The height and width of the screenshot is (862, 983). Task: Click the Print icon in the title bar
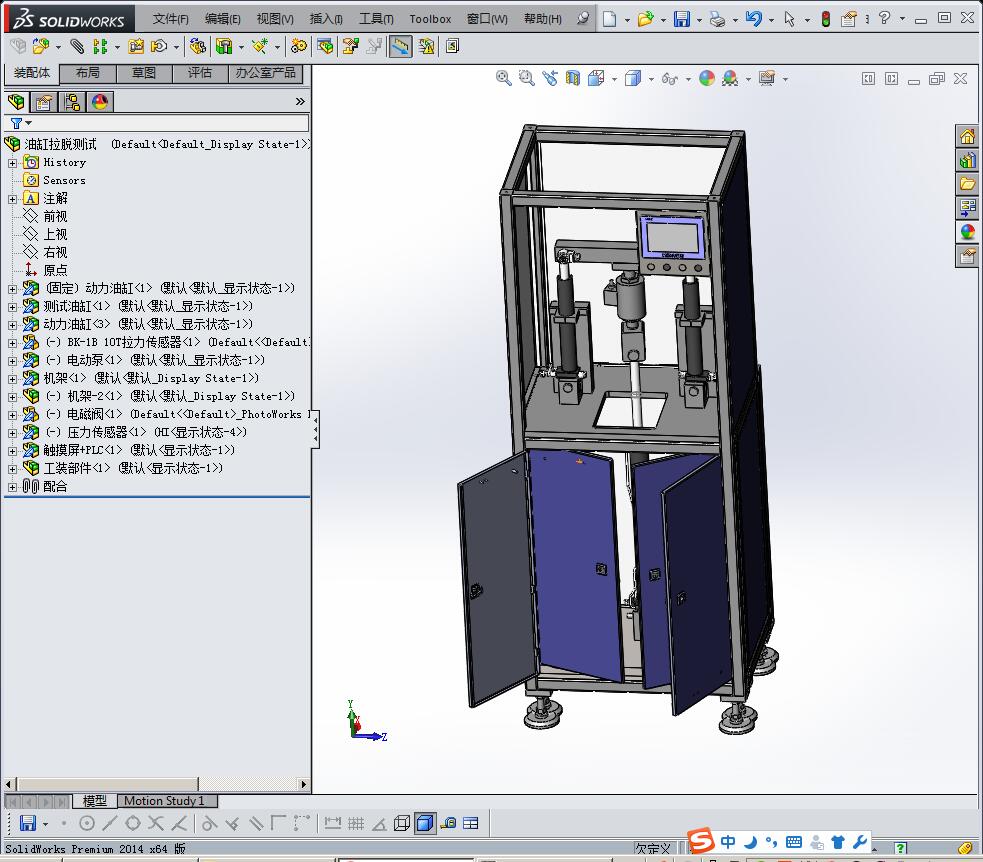click(x=717, y=19)
